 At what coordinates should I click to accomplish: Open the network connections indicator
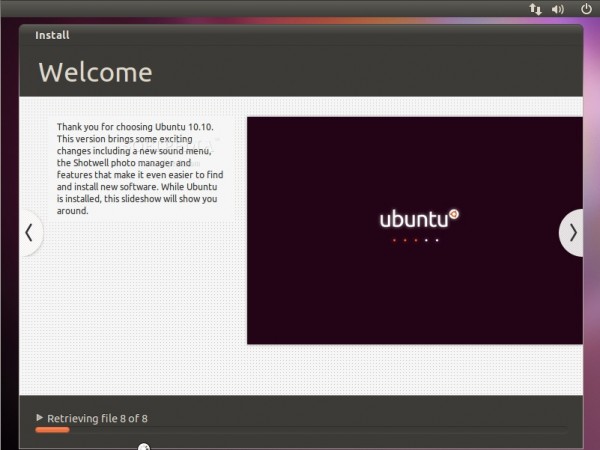[x=535, y=9]
